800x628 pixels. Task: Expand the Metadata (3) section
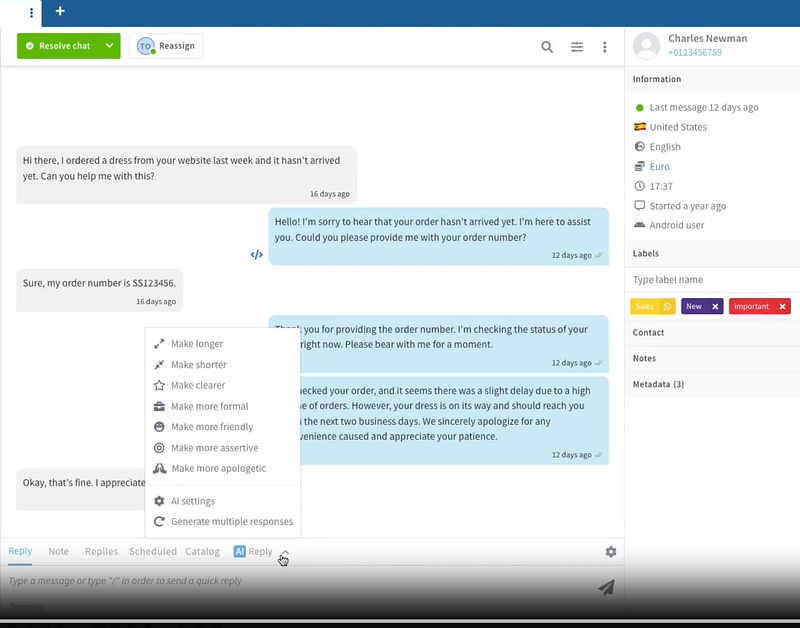click(x=658, y=384)
